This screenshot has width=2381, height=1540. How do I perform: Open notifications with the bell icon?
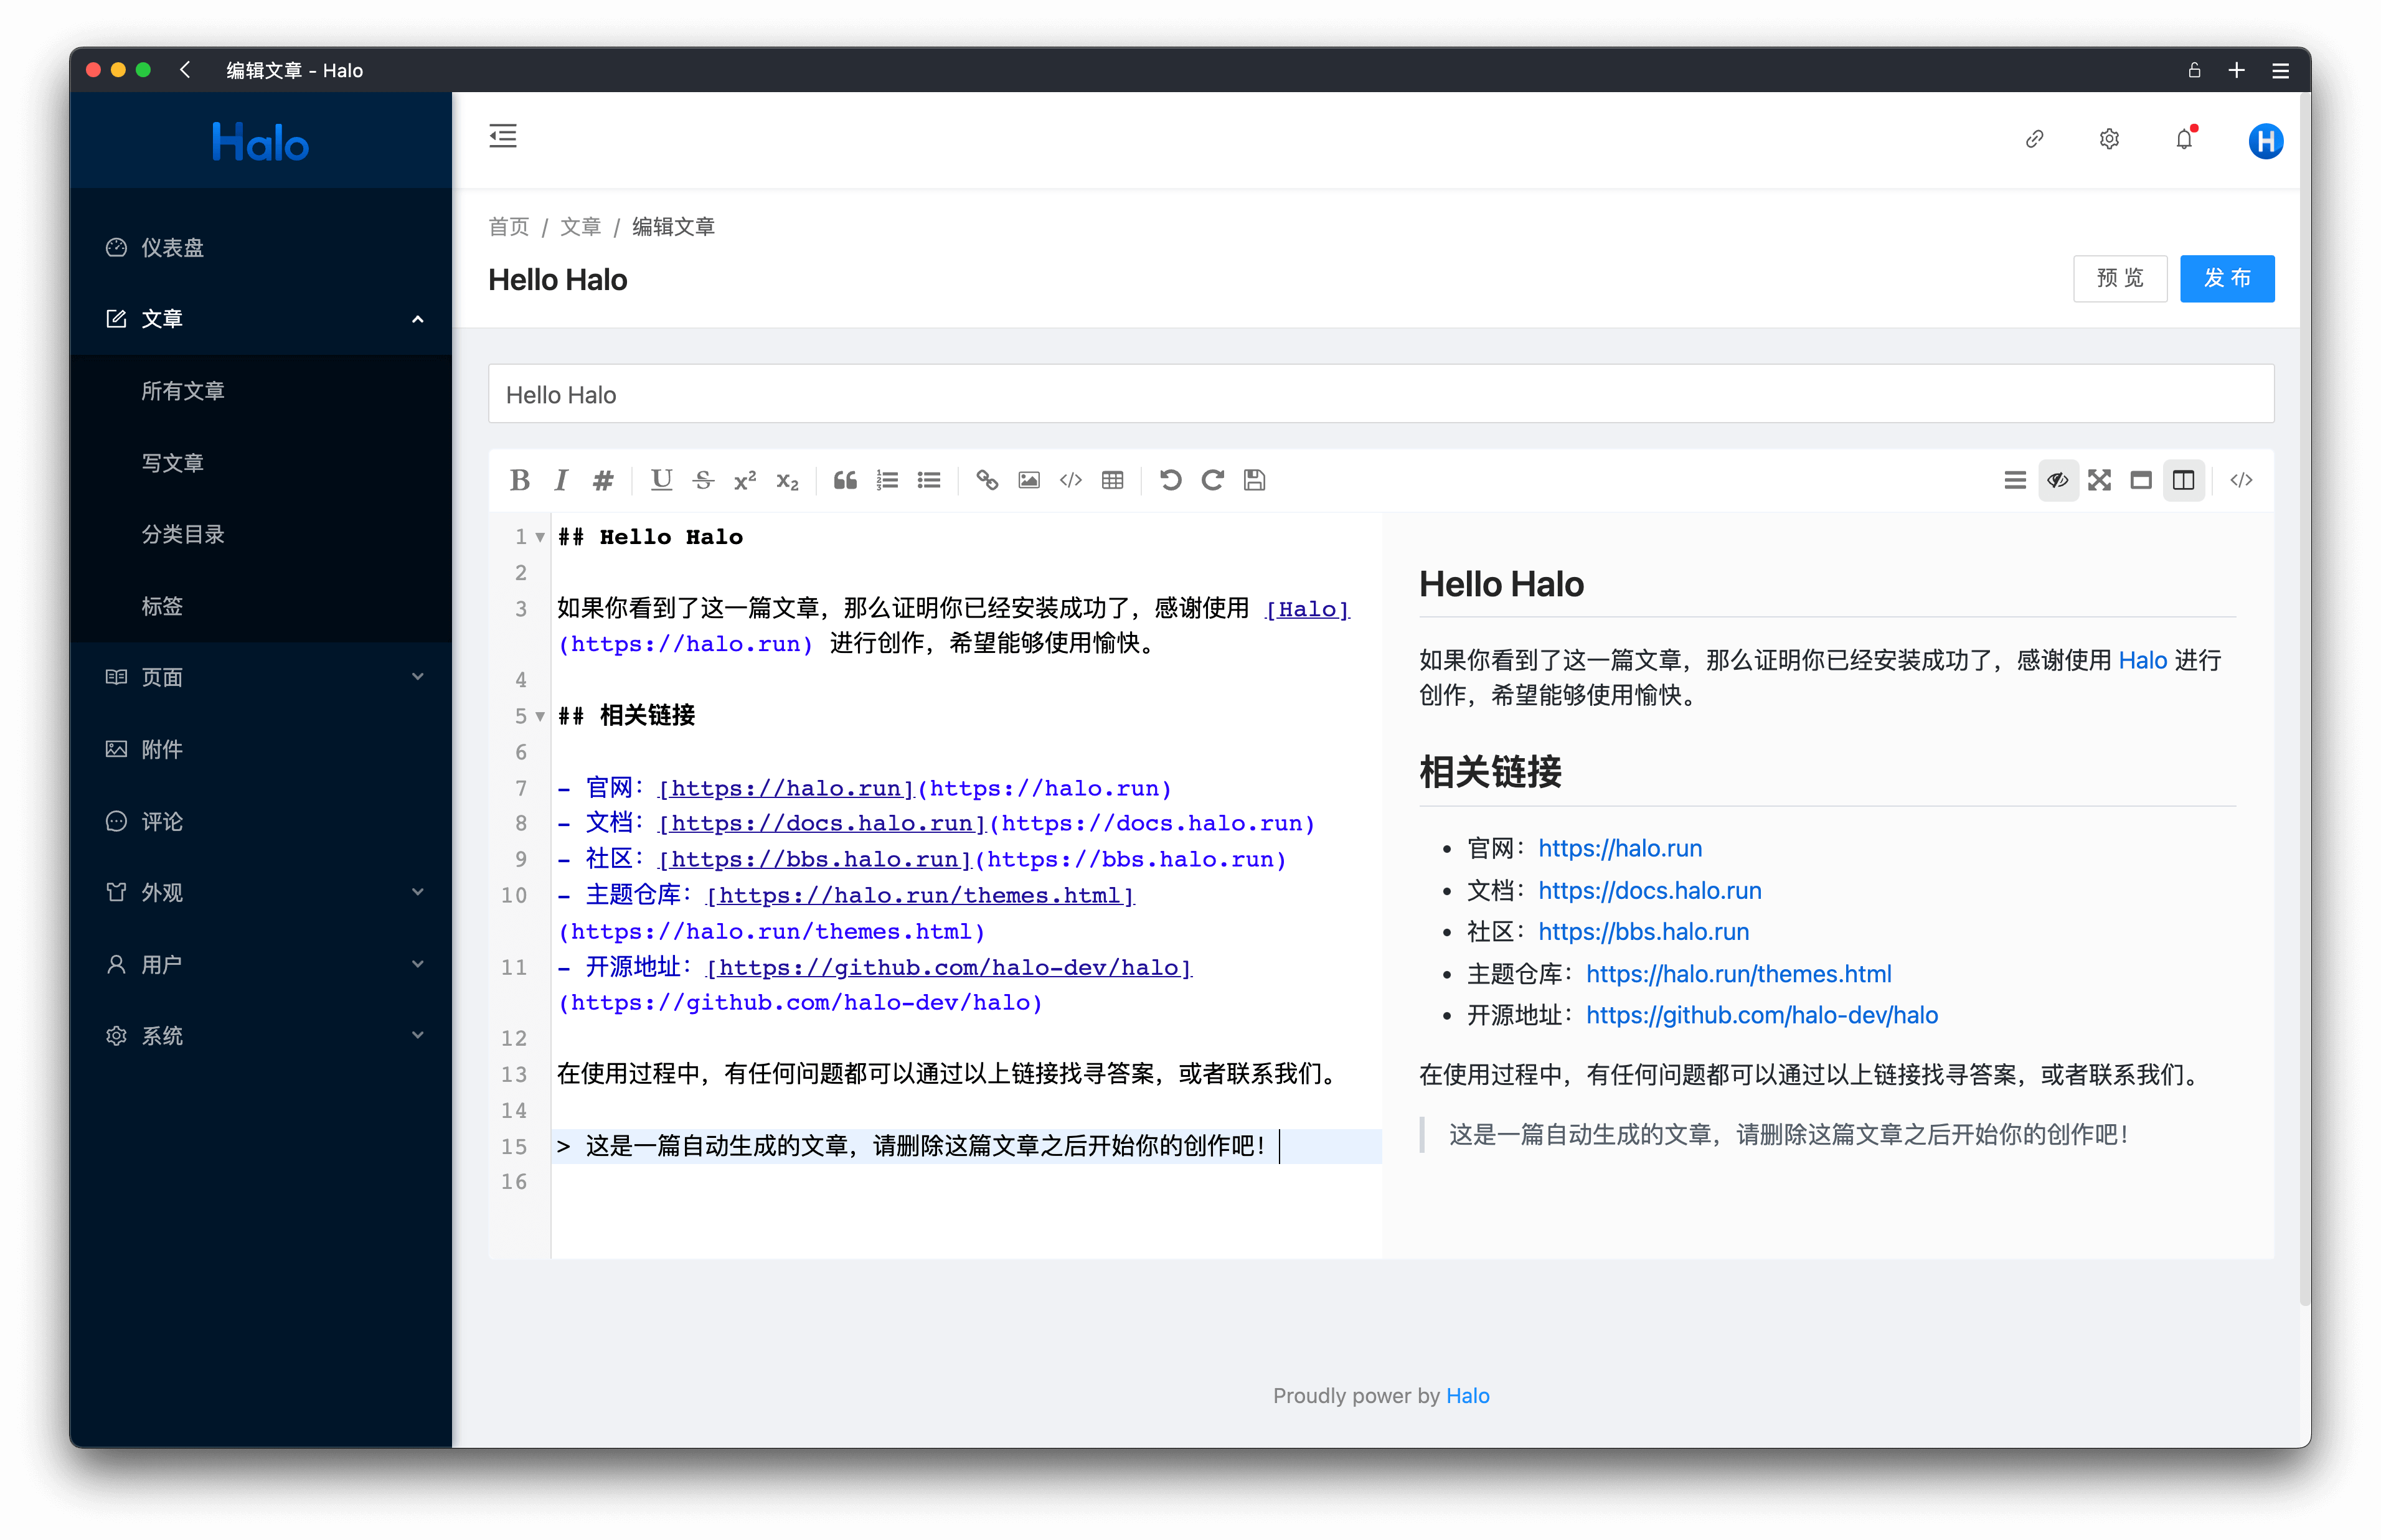point(2184,139)
